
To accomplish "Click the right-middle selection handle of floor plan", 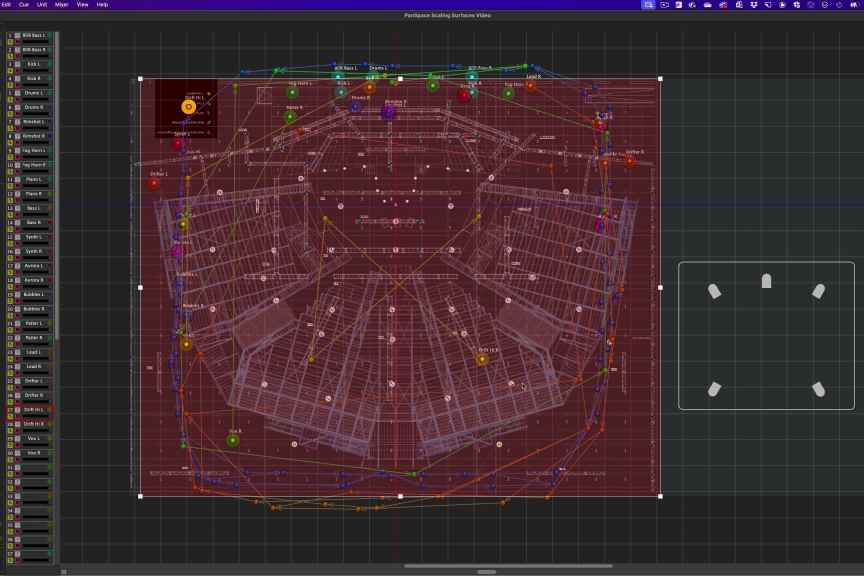I will [x=660, y=287].
